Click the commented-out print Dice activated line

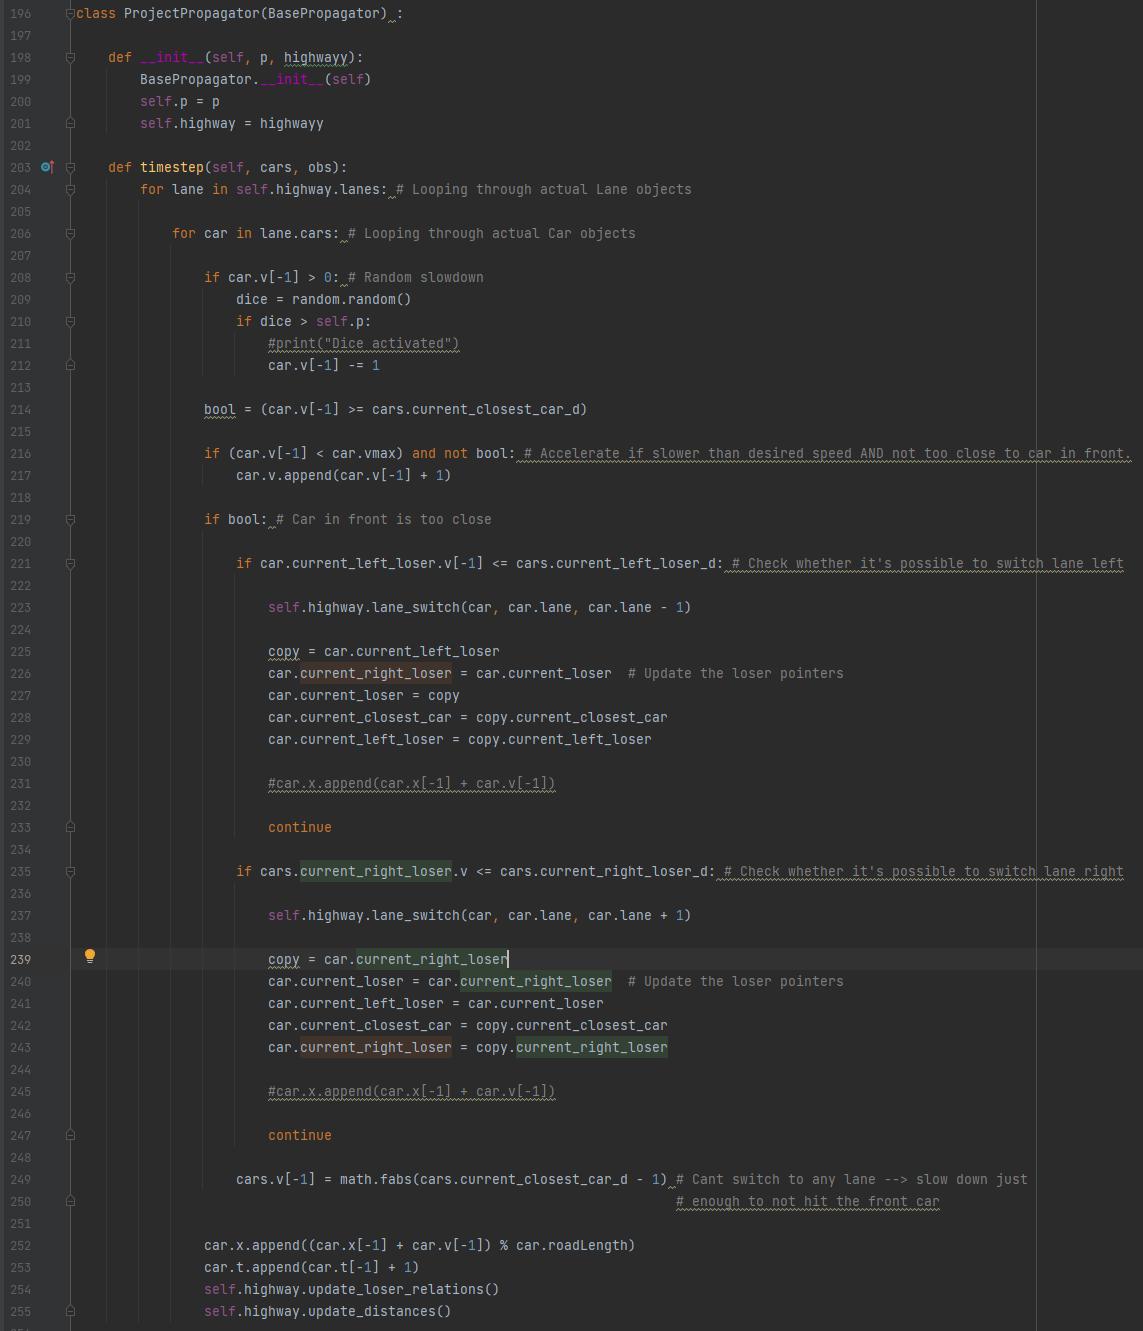pos(363,344)
